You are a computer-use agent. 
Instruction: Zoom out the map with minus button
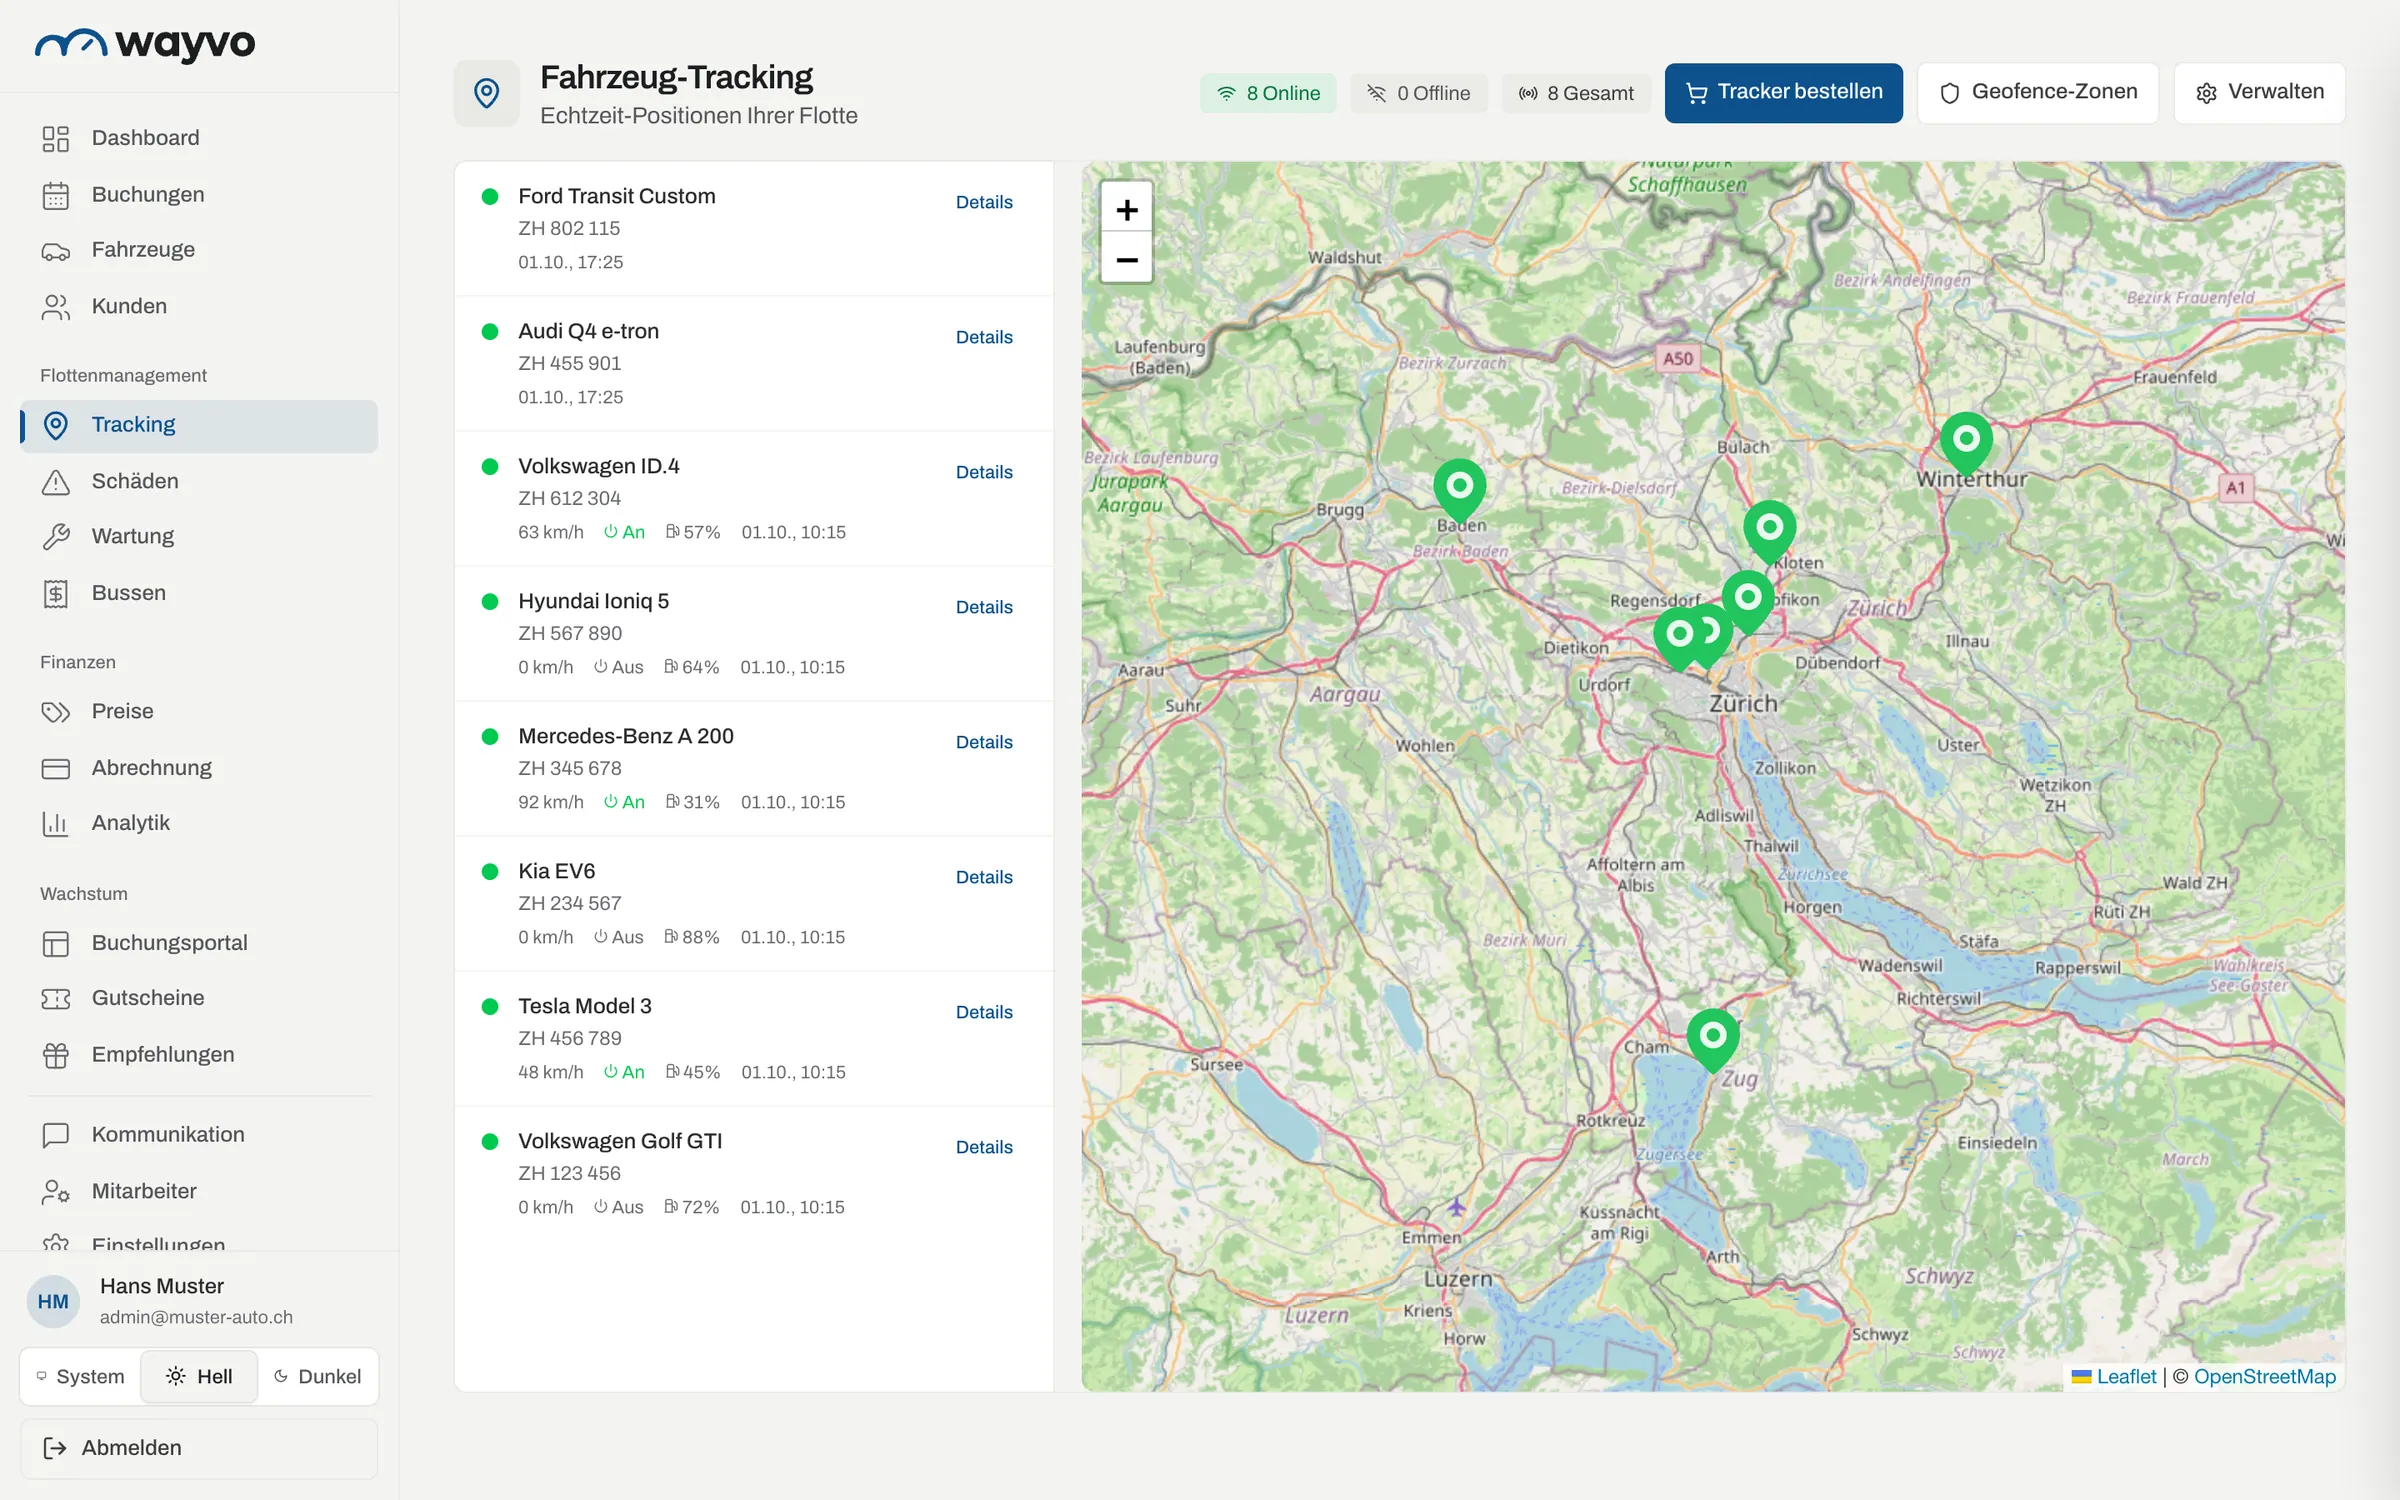tap(1127, 259)
